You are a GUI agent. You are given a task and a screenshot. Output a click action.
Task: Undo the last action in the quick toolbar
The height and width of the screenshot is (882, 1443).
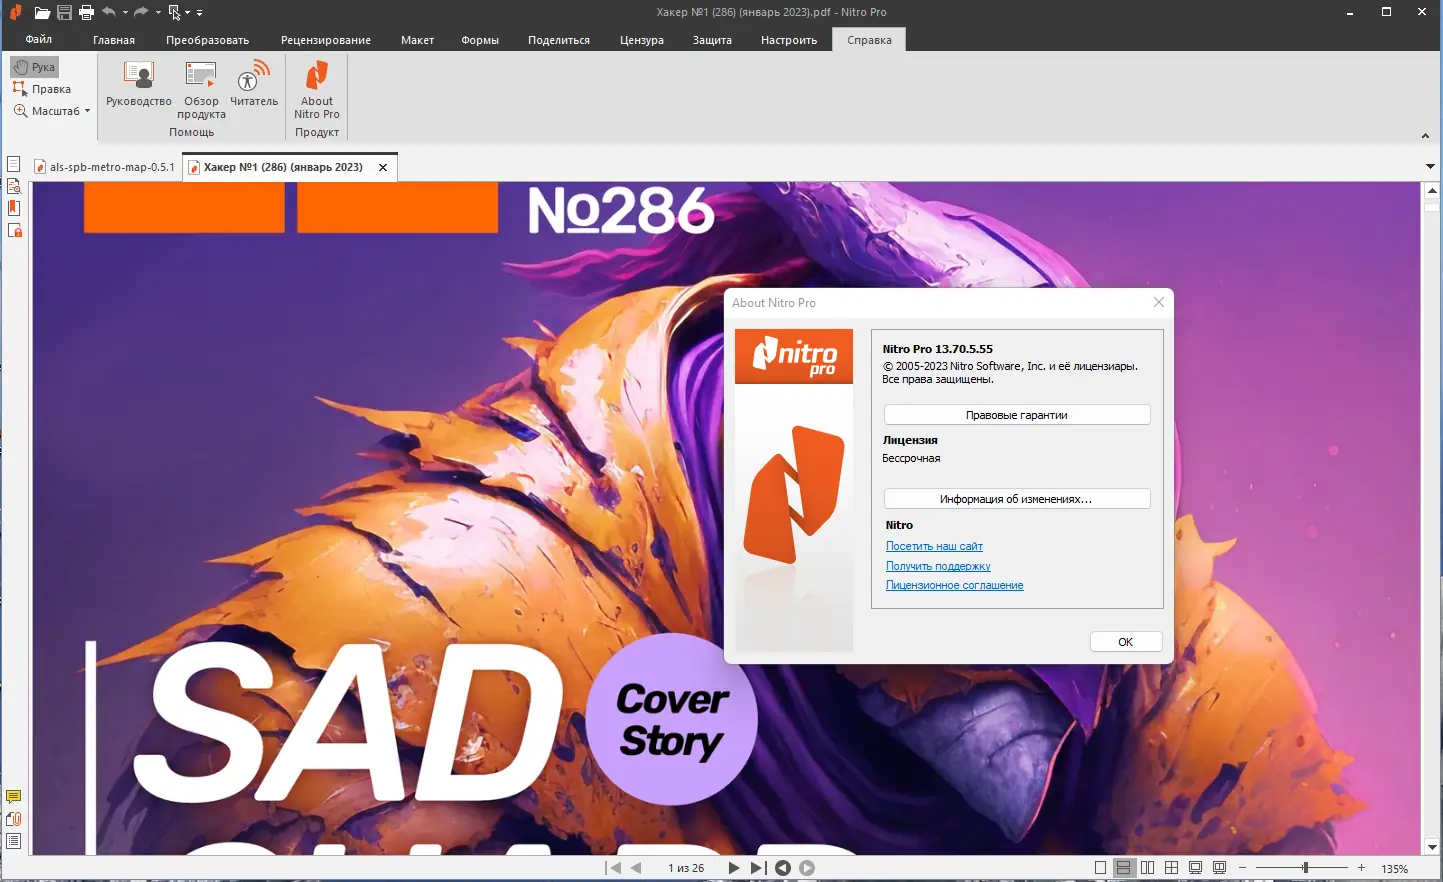108,12
